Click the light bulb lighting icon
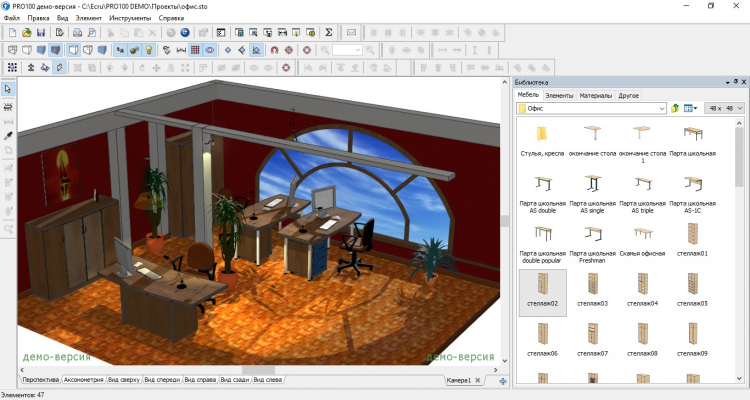 click(x=148, y=49)
